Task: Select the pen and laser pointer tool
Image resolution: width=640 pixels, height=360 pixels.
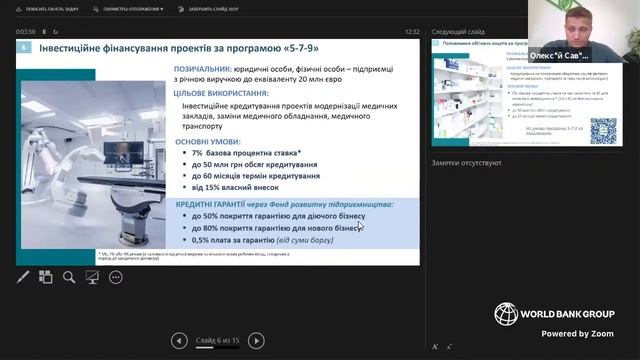Action: [x=23, y=277]
